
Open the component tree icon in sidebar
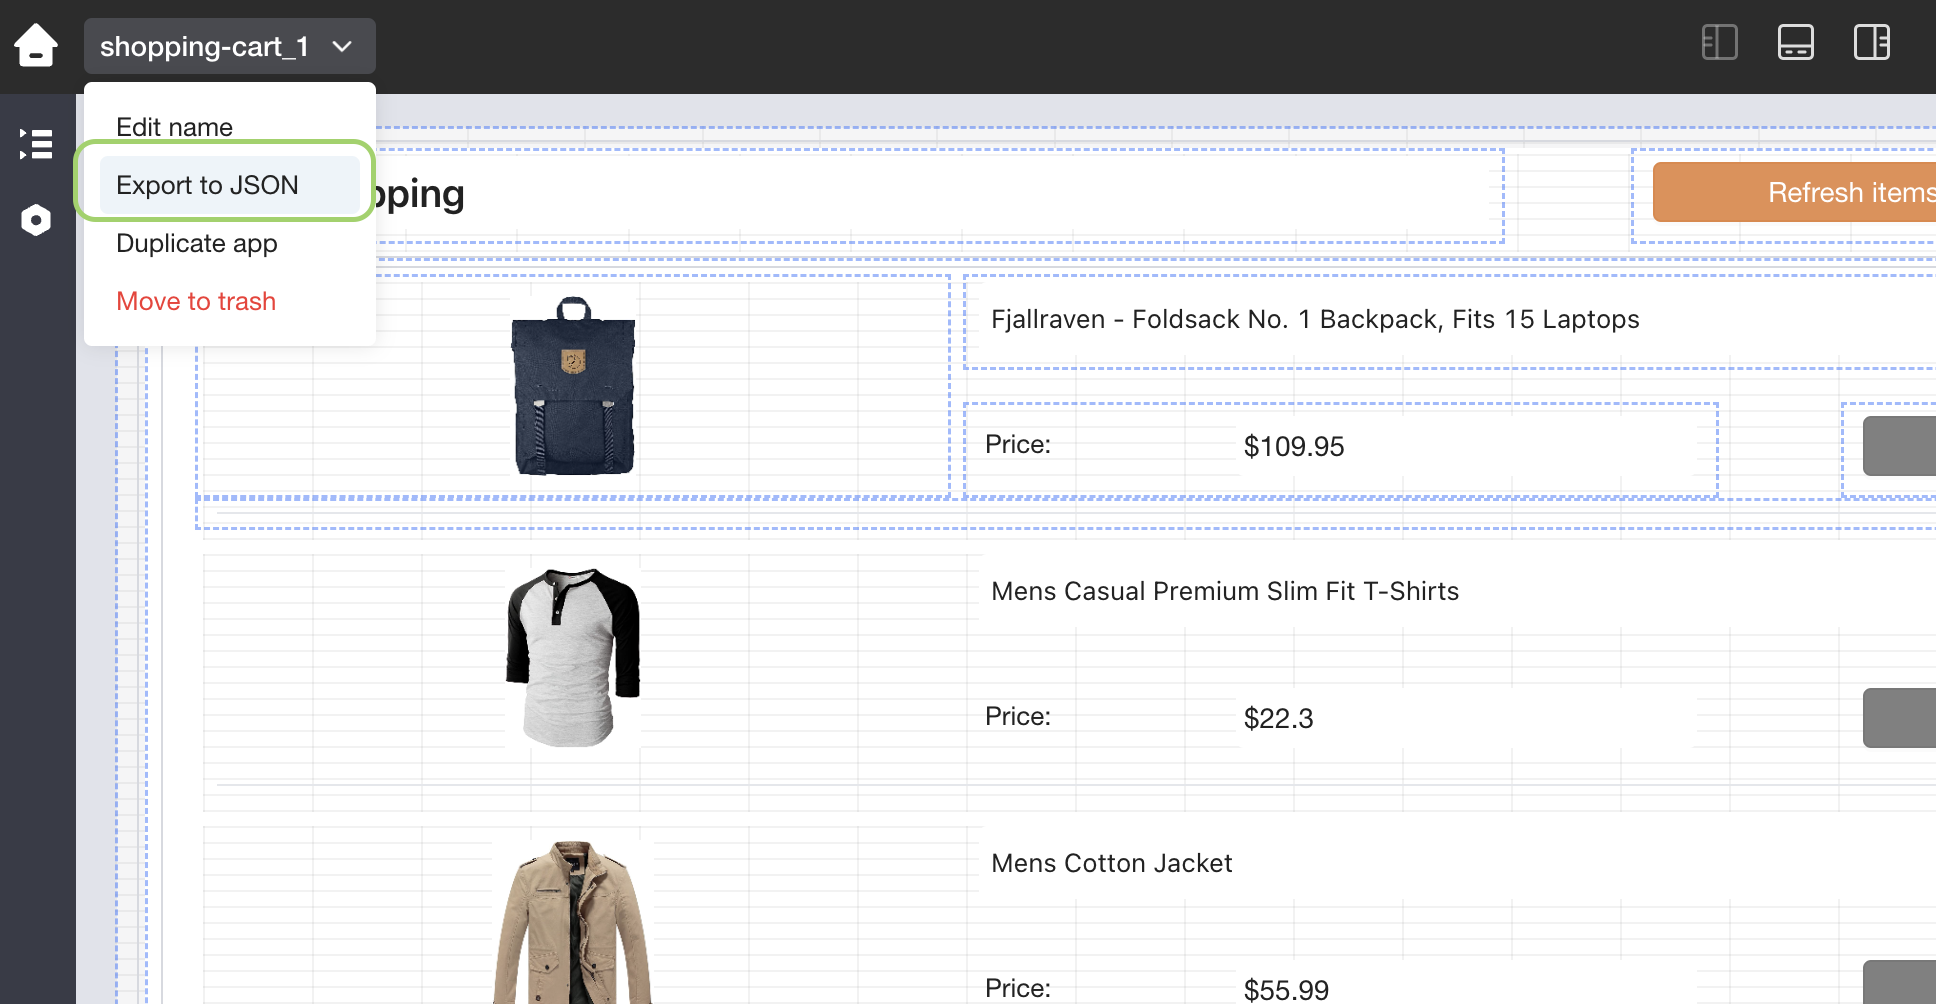(x=36, y=144)
